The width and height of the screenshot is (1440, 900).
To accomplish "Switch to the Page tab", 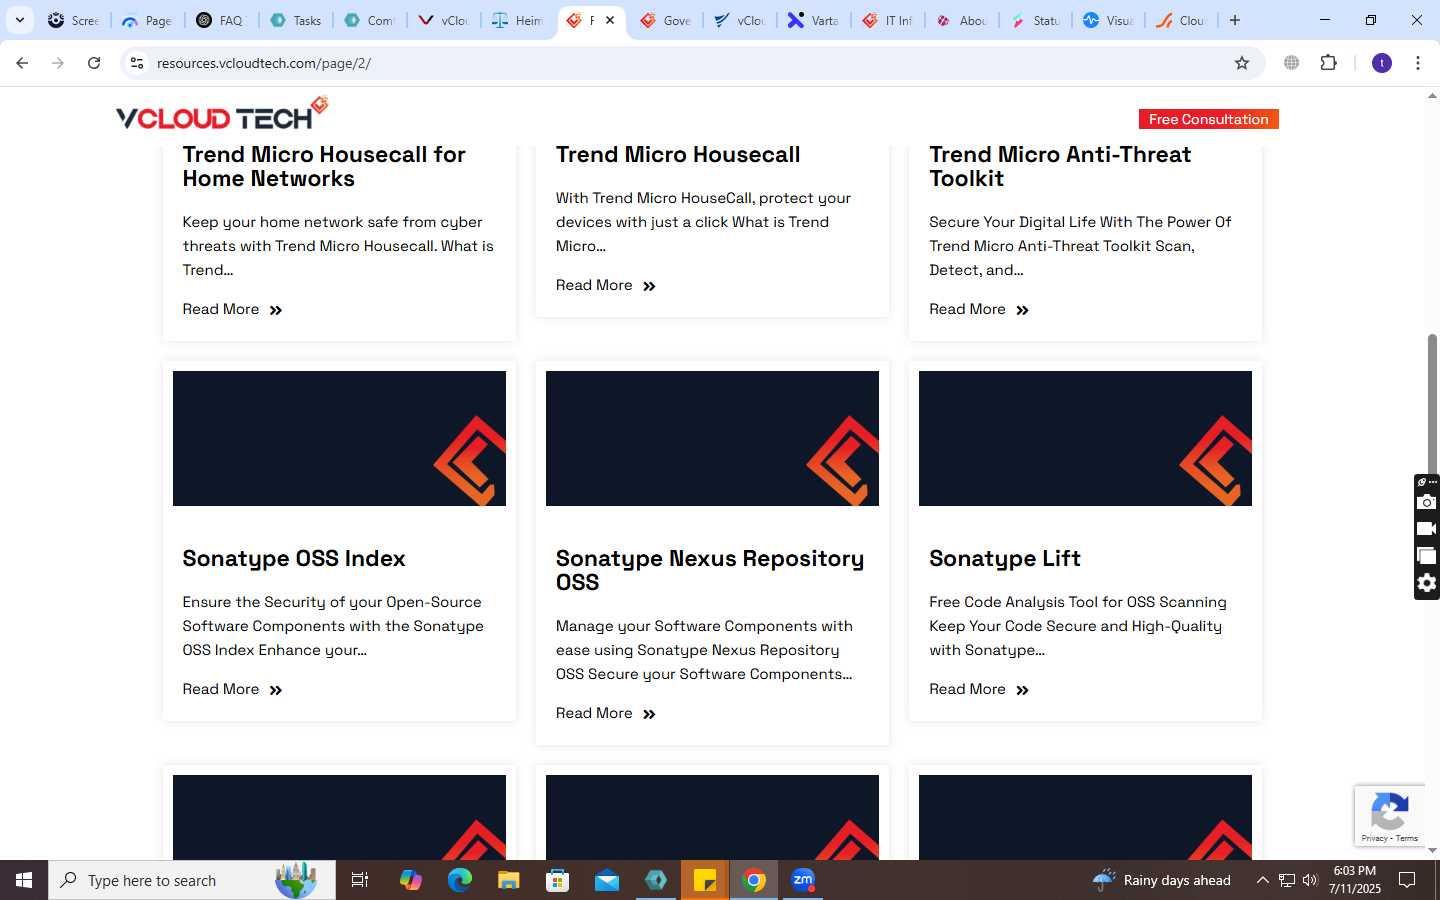I will pyautogui.click(x=147, y=20).
